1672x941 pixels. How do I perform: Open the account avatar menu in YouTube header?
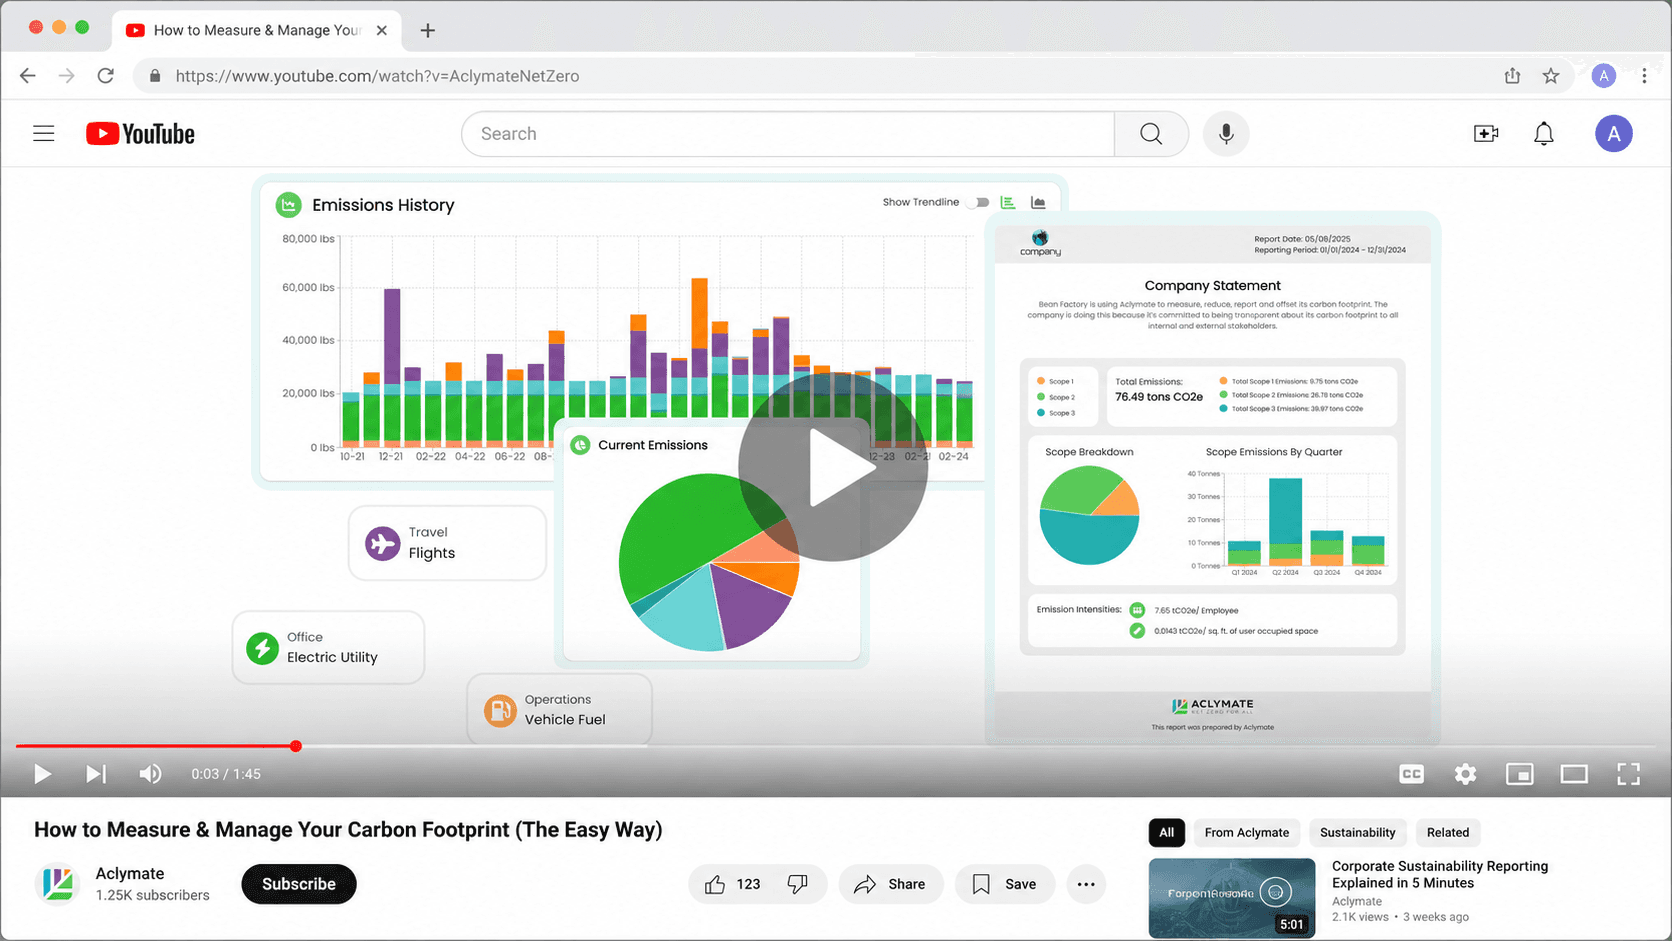pyautogui.click(x=1614, y=134)
